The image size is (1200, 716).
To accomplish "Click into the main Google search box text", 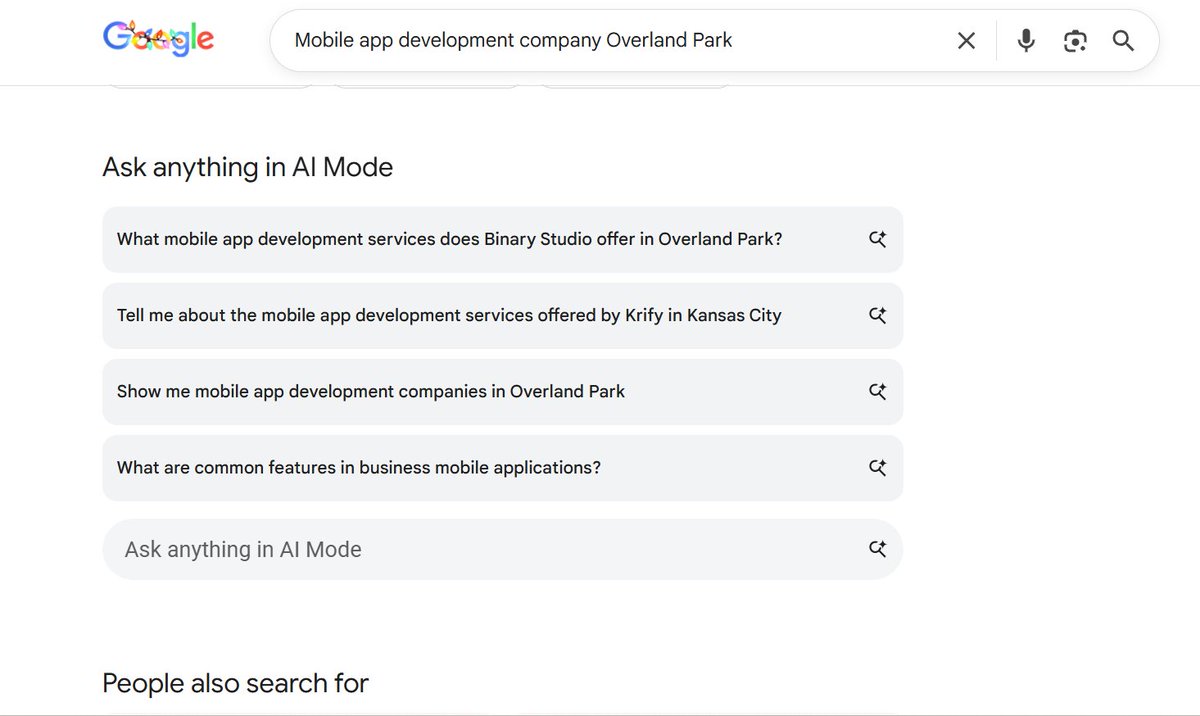I will [513, 41].
